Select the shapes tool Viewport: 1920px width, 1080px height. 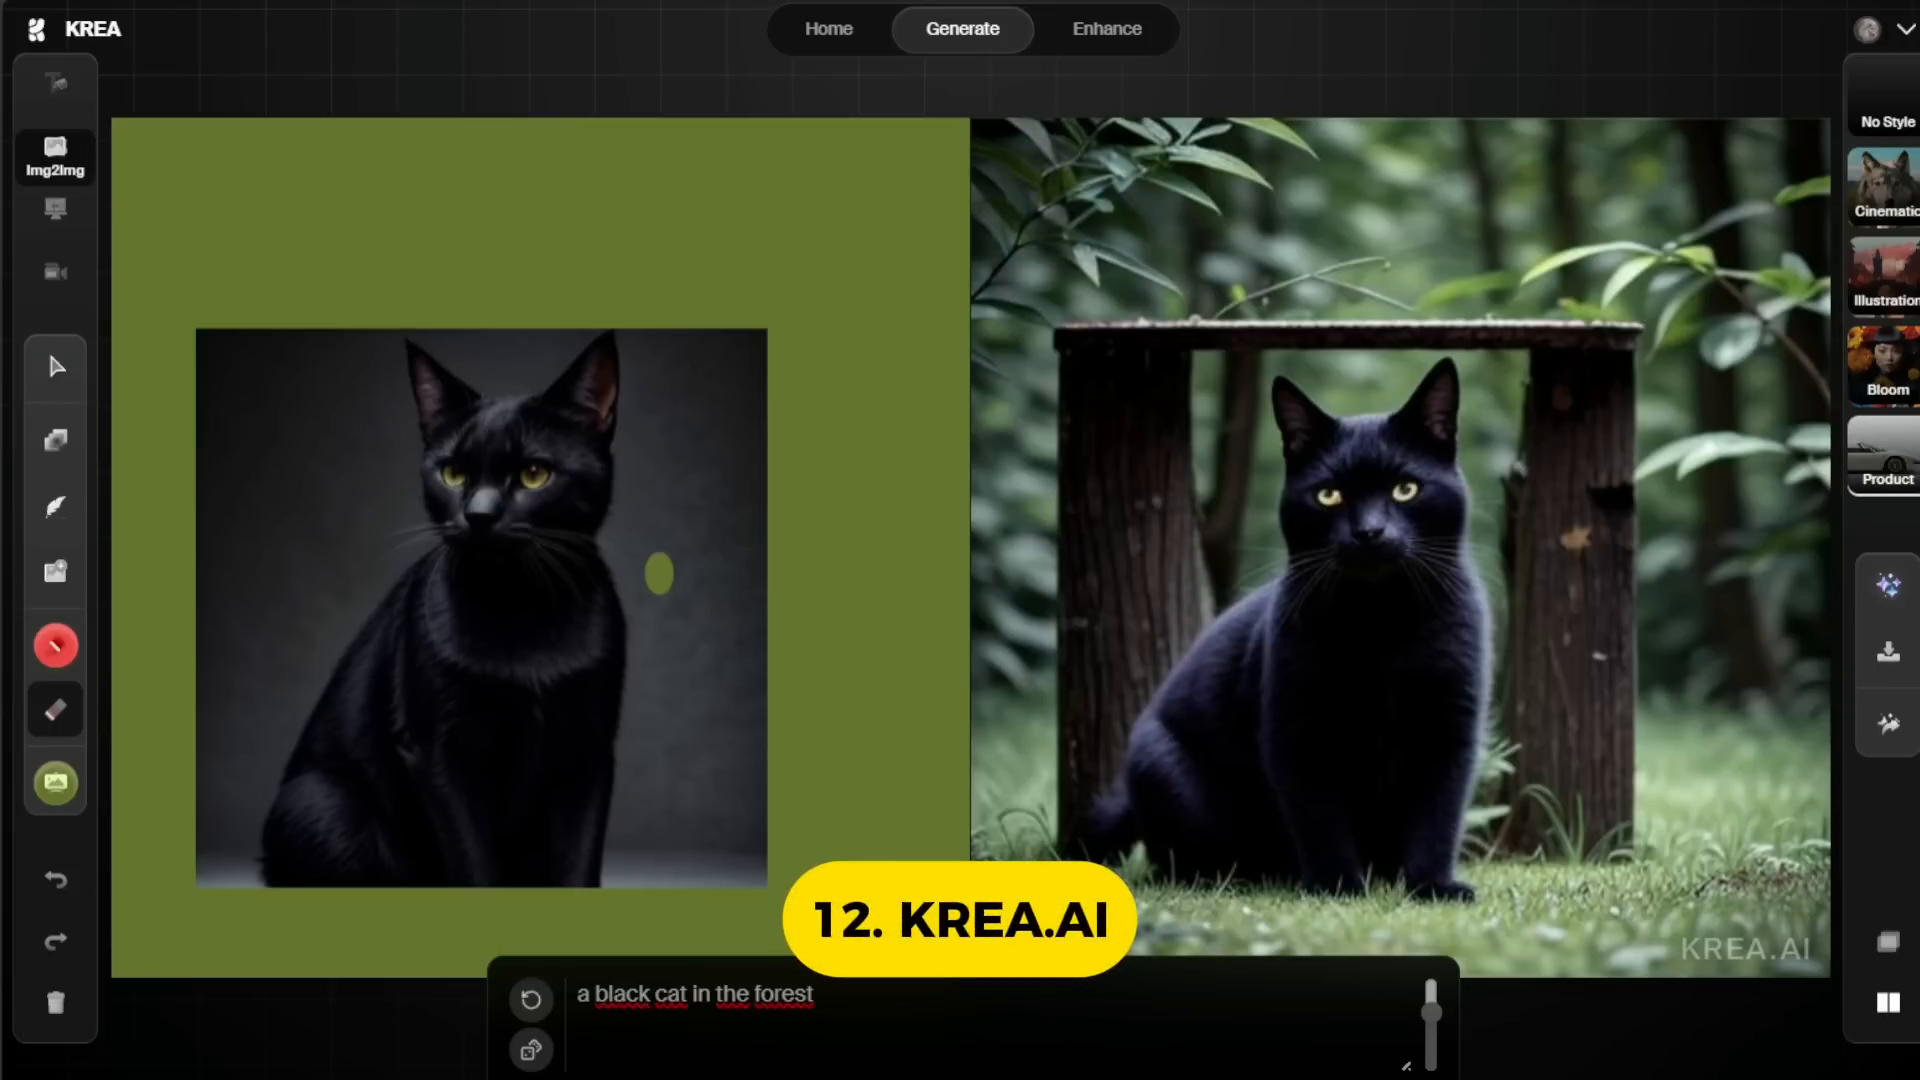point(56,440)
